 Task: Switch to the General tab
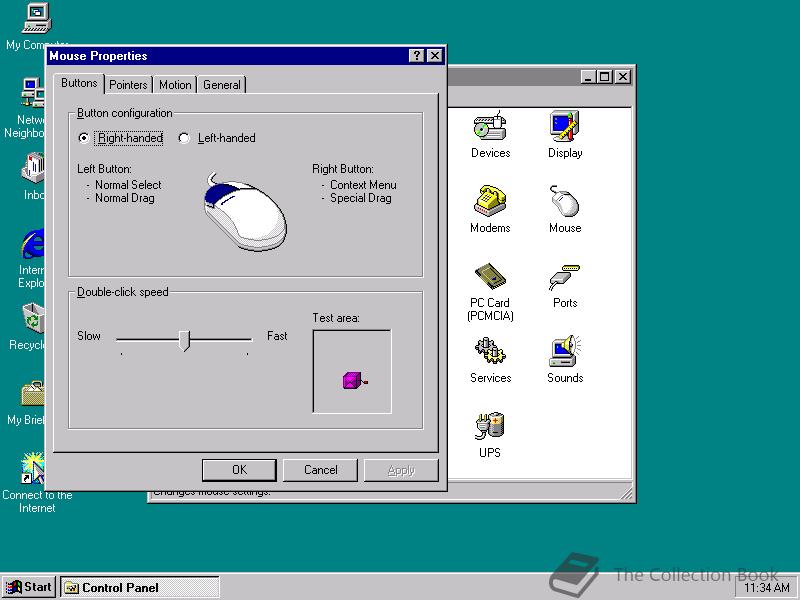[221, 85]
